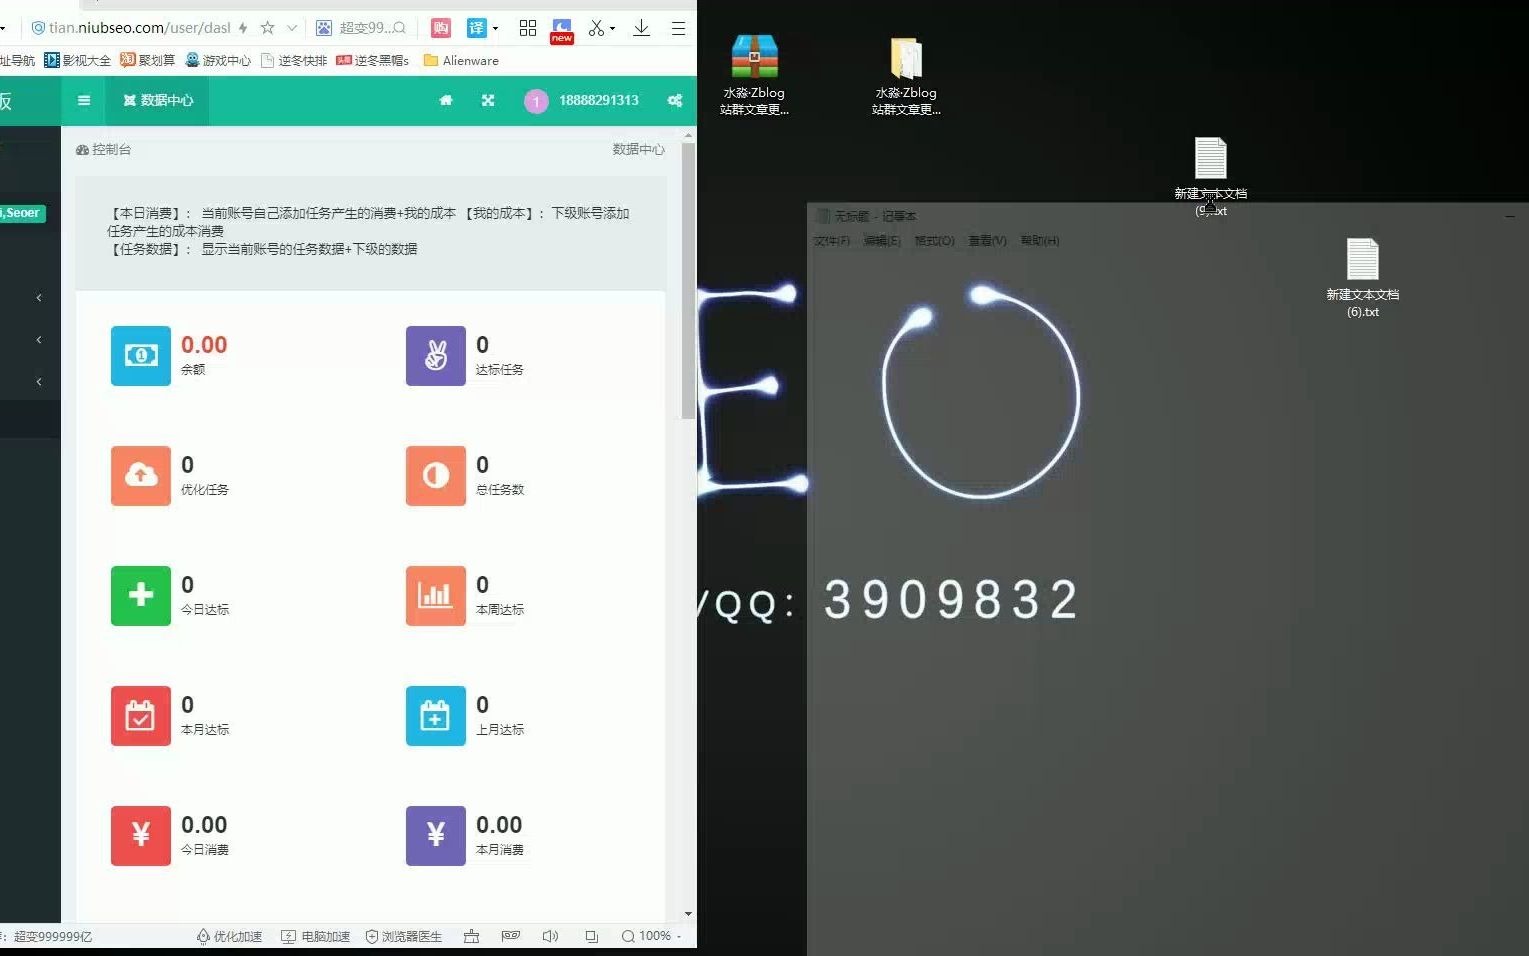
Task: Open 浏览器医生 shield icon in status bar
Action: coord(369,936)
